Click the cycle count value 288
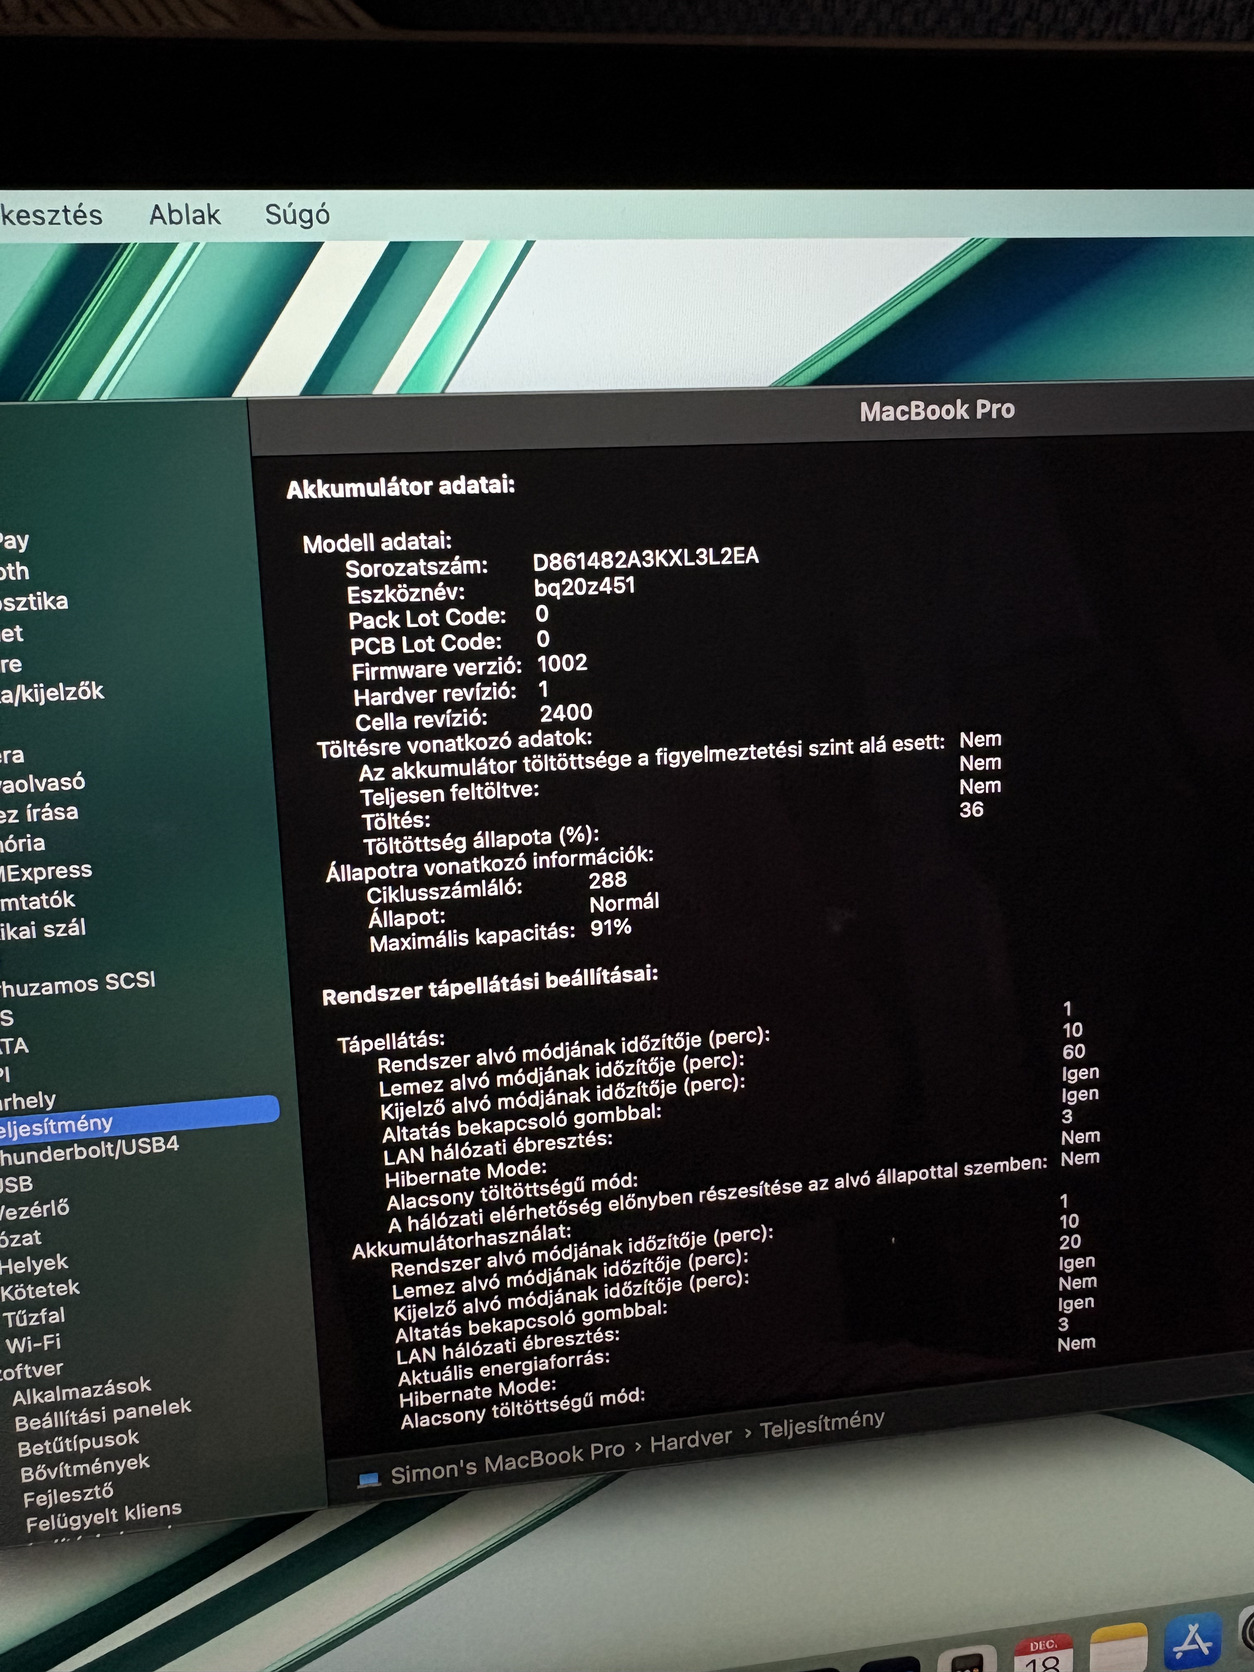 608,880
